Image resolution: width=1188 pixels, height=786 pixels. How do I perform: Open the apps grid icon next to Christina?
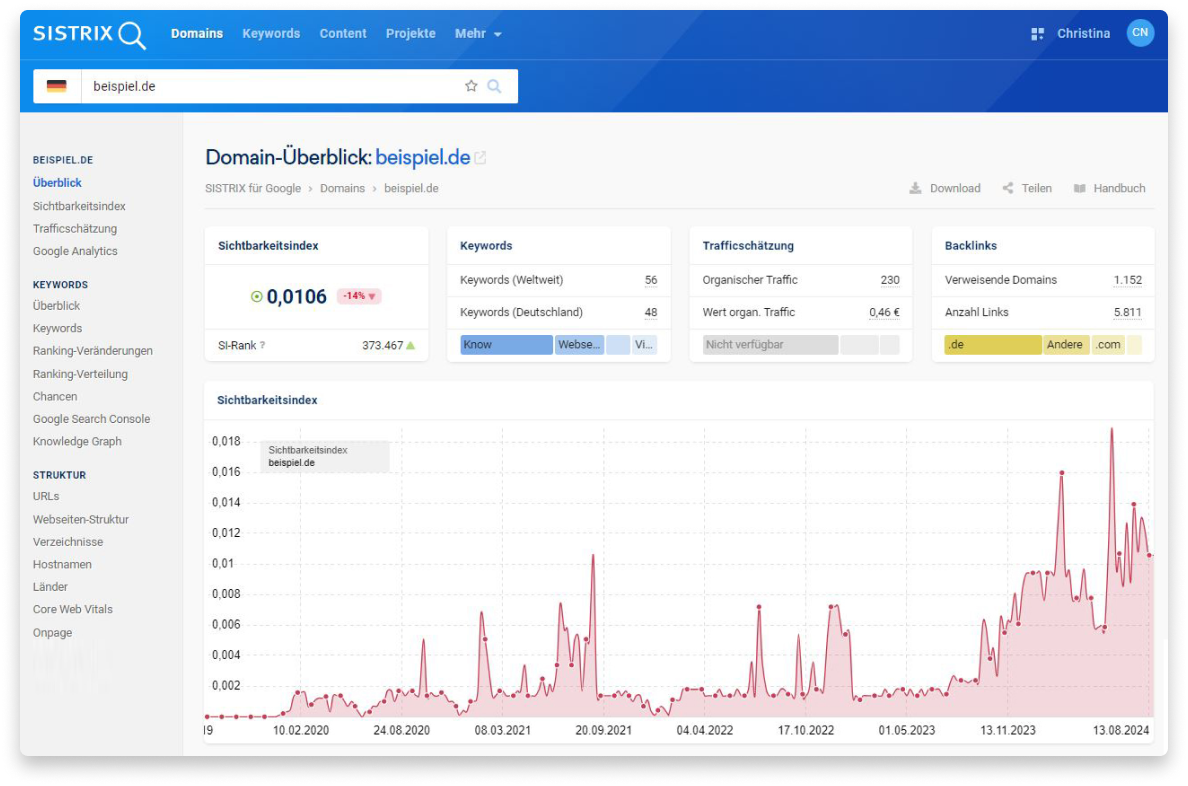[1037, 34]
